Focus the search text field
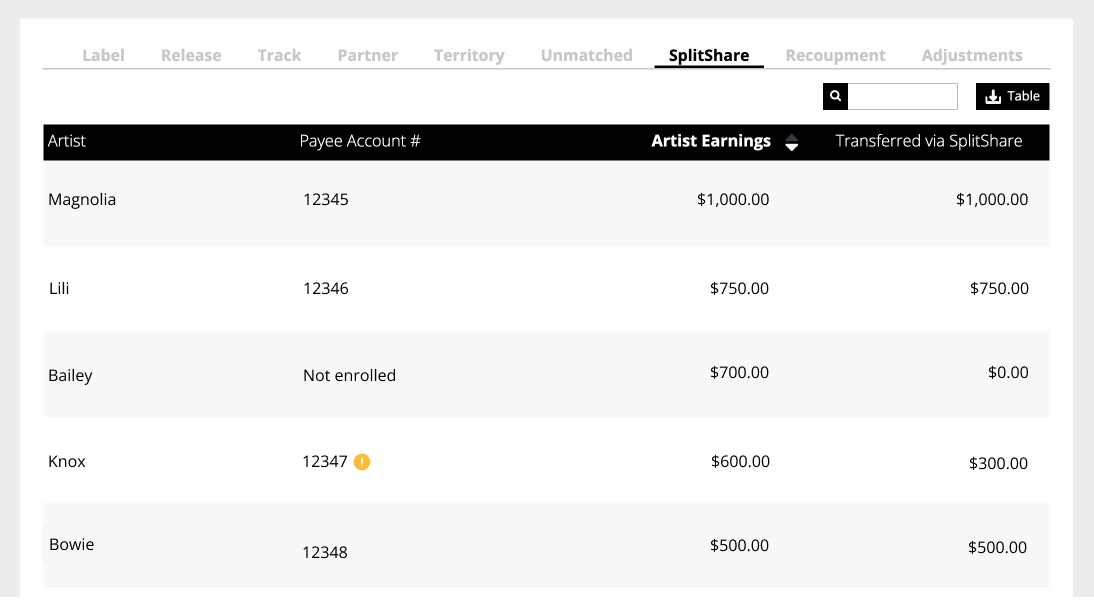 (903, 96)
